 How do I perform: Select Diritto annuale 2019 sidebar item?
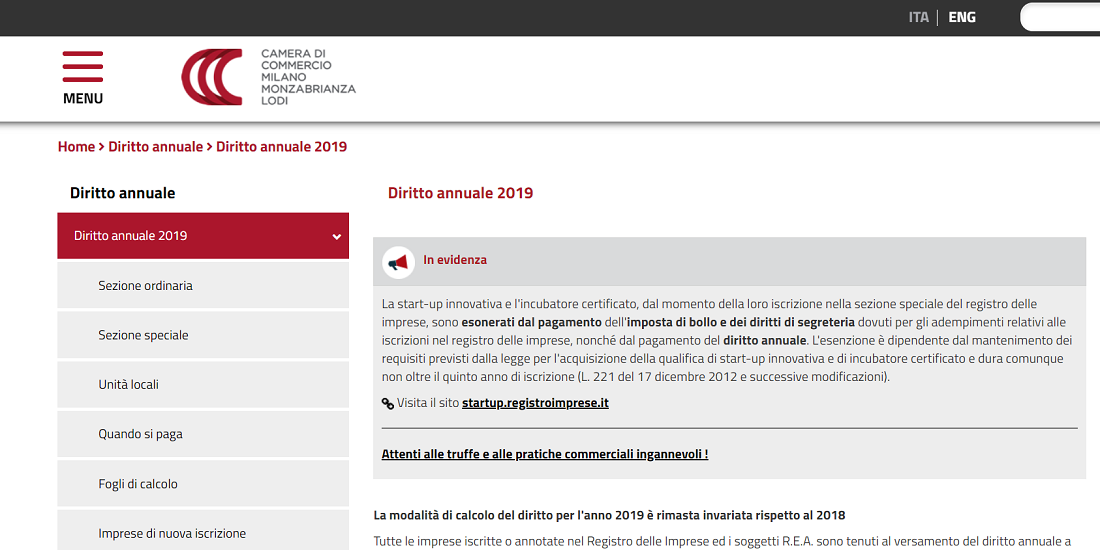pyautogui.click(x=203, y=236)
